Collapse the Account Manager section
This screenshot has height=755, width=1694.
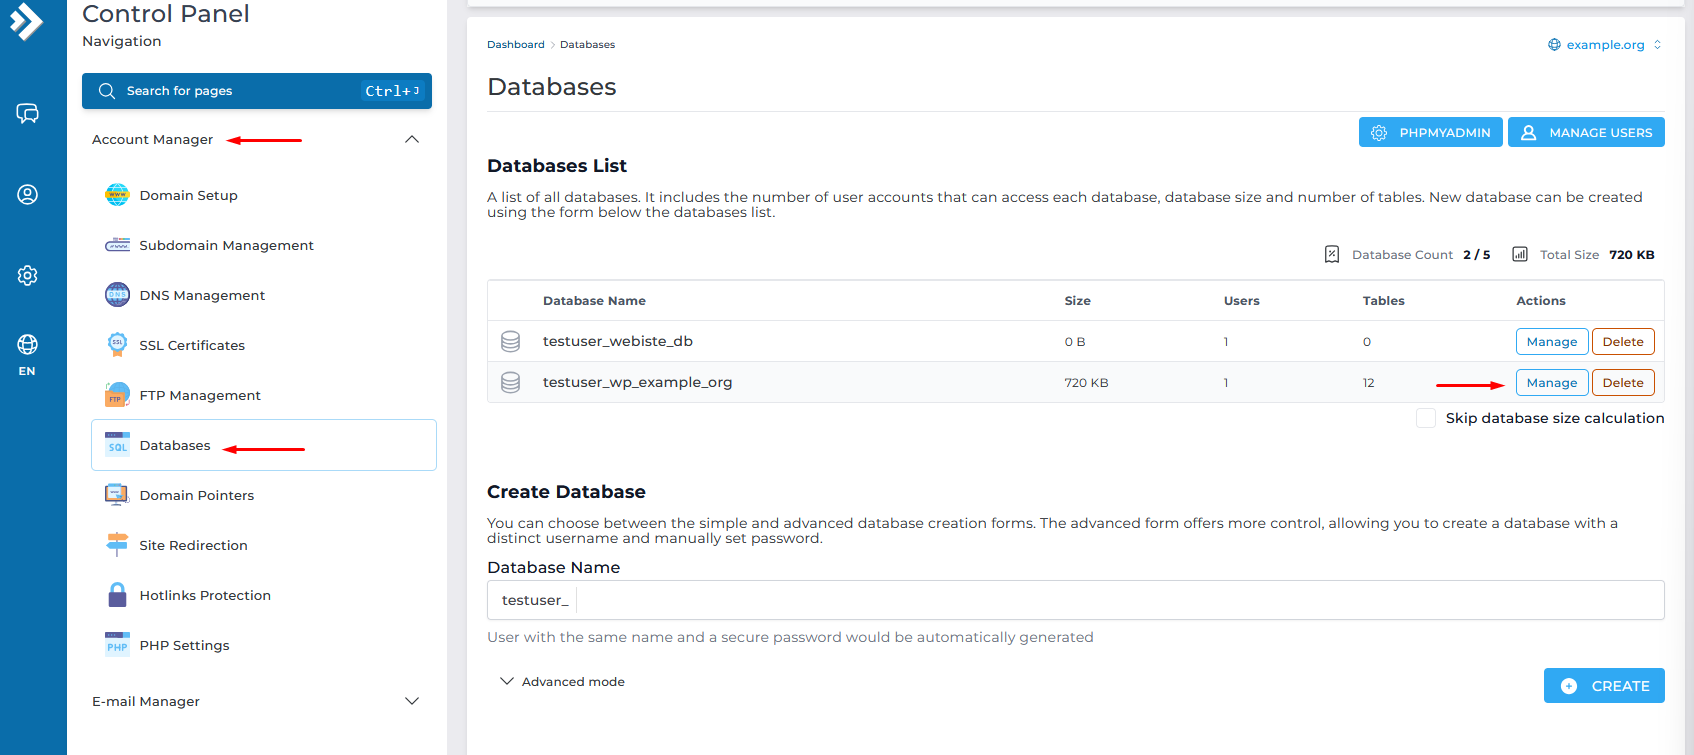pos(411,139)
